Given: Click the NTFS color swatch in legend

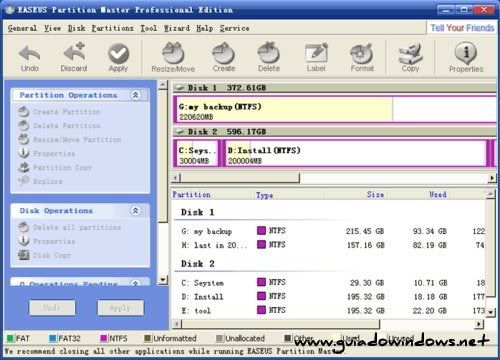Looking at the screenshot, I should (x=104, y=338).
